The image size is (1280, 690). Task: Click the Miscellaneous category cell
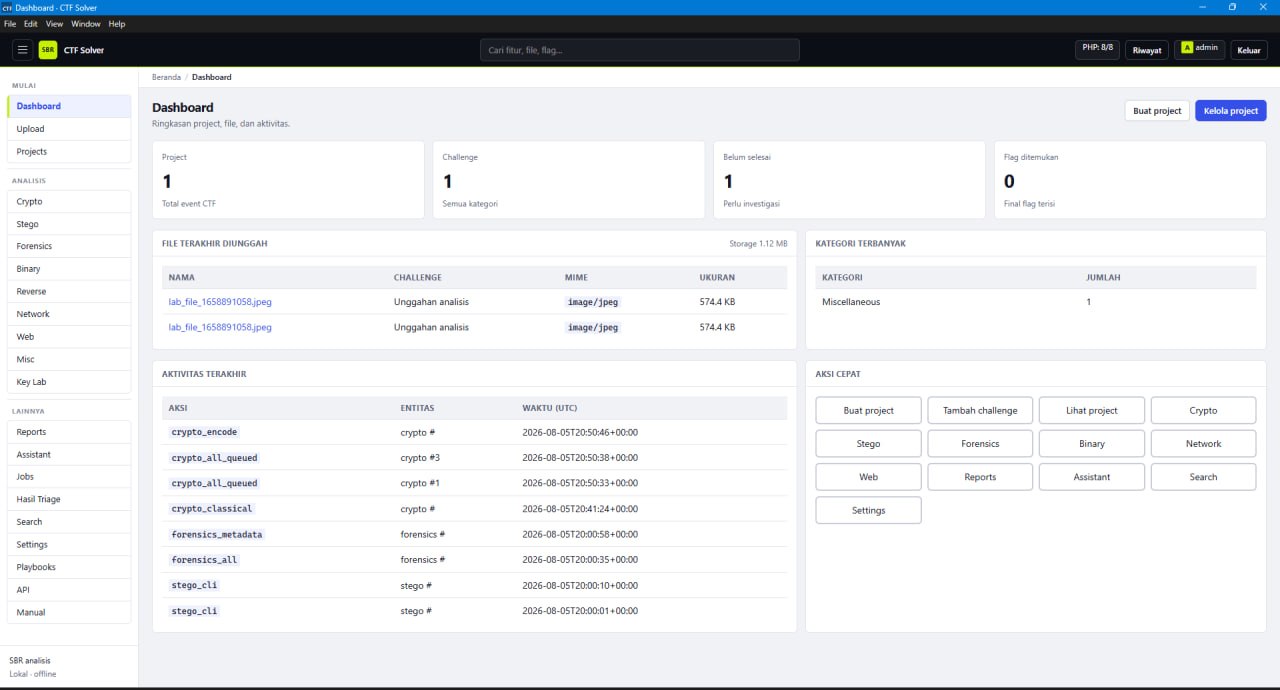pyautogui.click(x=851, y=302)
